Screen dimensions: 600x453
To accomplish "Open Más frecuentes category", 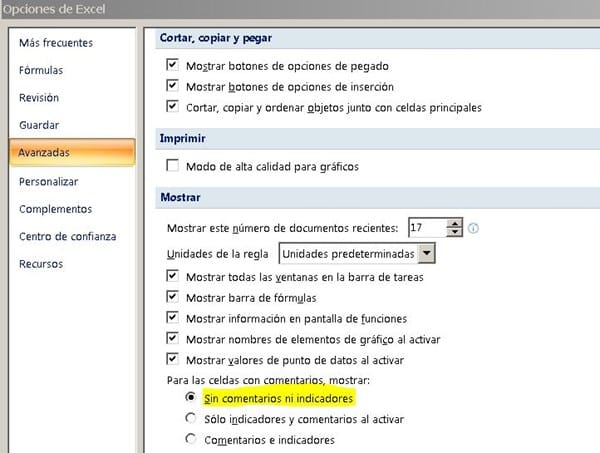I will coord(56,43).
